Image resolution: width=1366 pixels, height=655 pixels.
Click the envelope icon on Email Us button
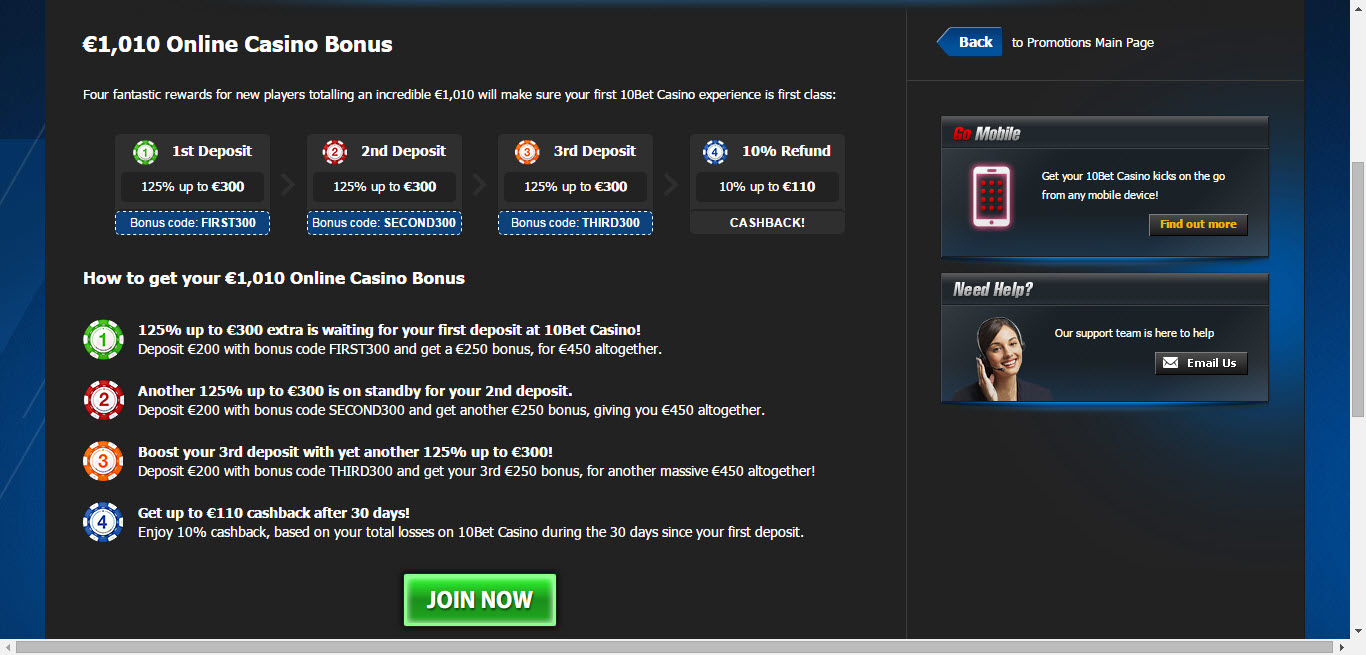1171,363
